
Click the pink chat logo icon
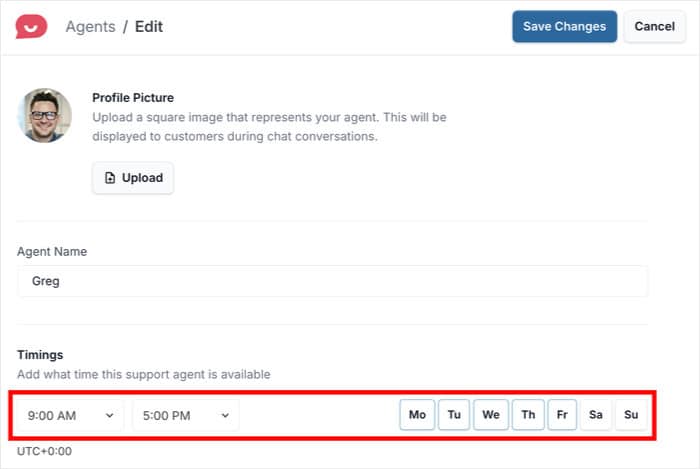click(x=32, y=27)
